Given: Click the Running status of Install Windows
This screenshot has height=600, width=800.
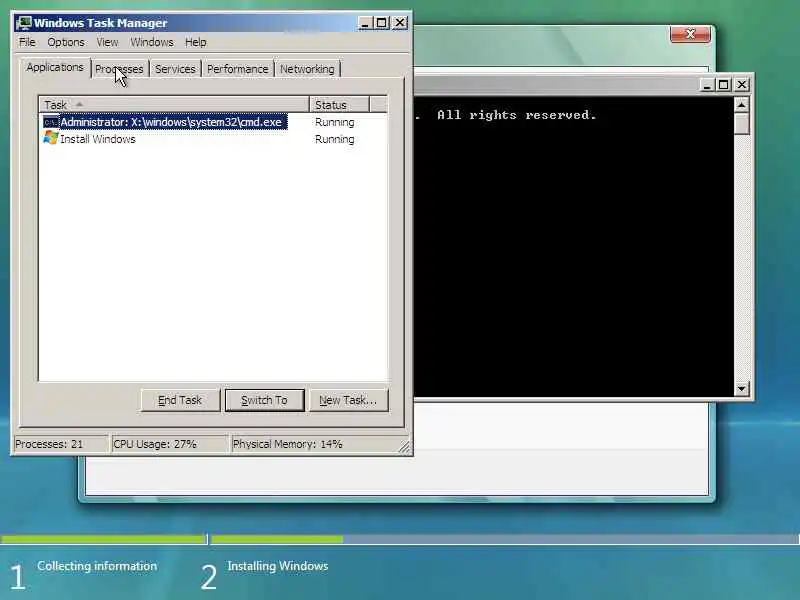Looking at the screenshot, I should pyautogui.click(x=335, y=139).
